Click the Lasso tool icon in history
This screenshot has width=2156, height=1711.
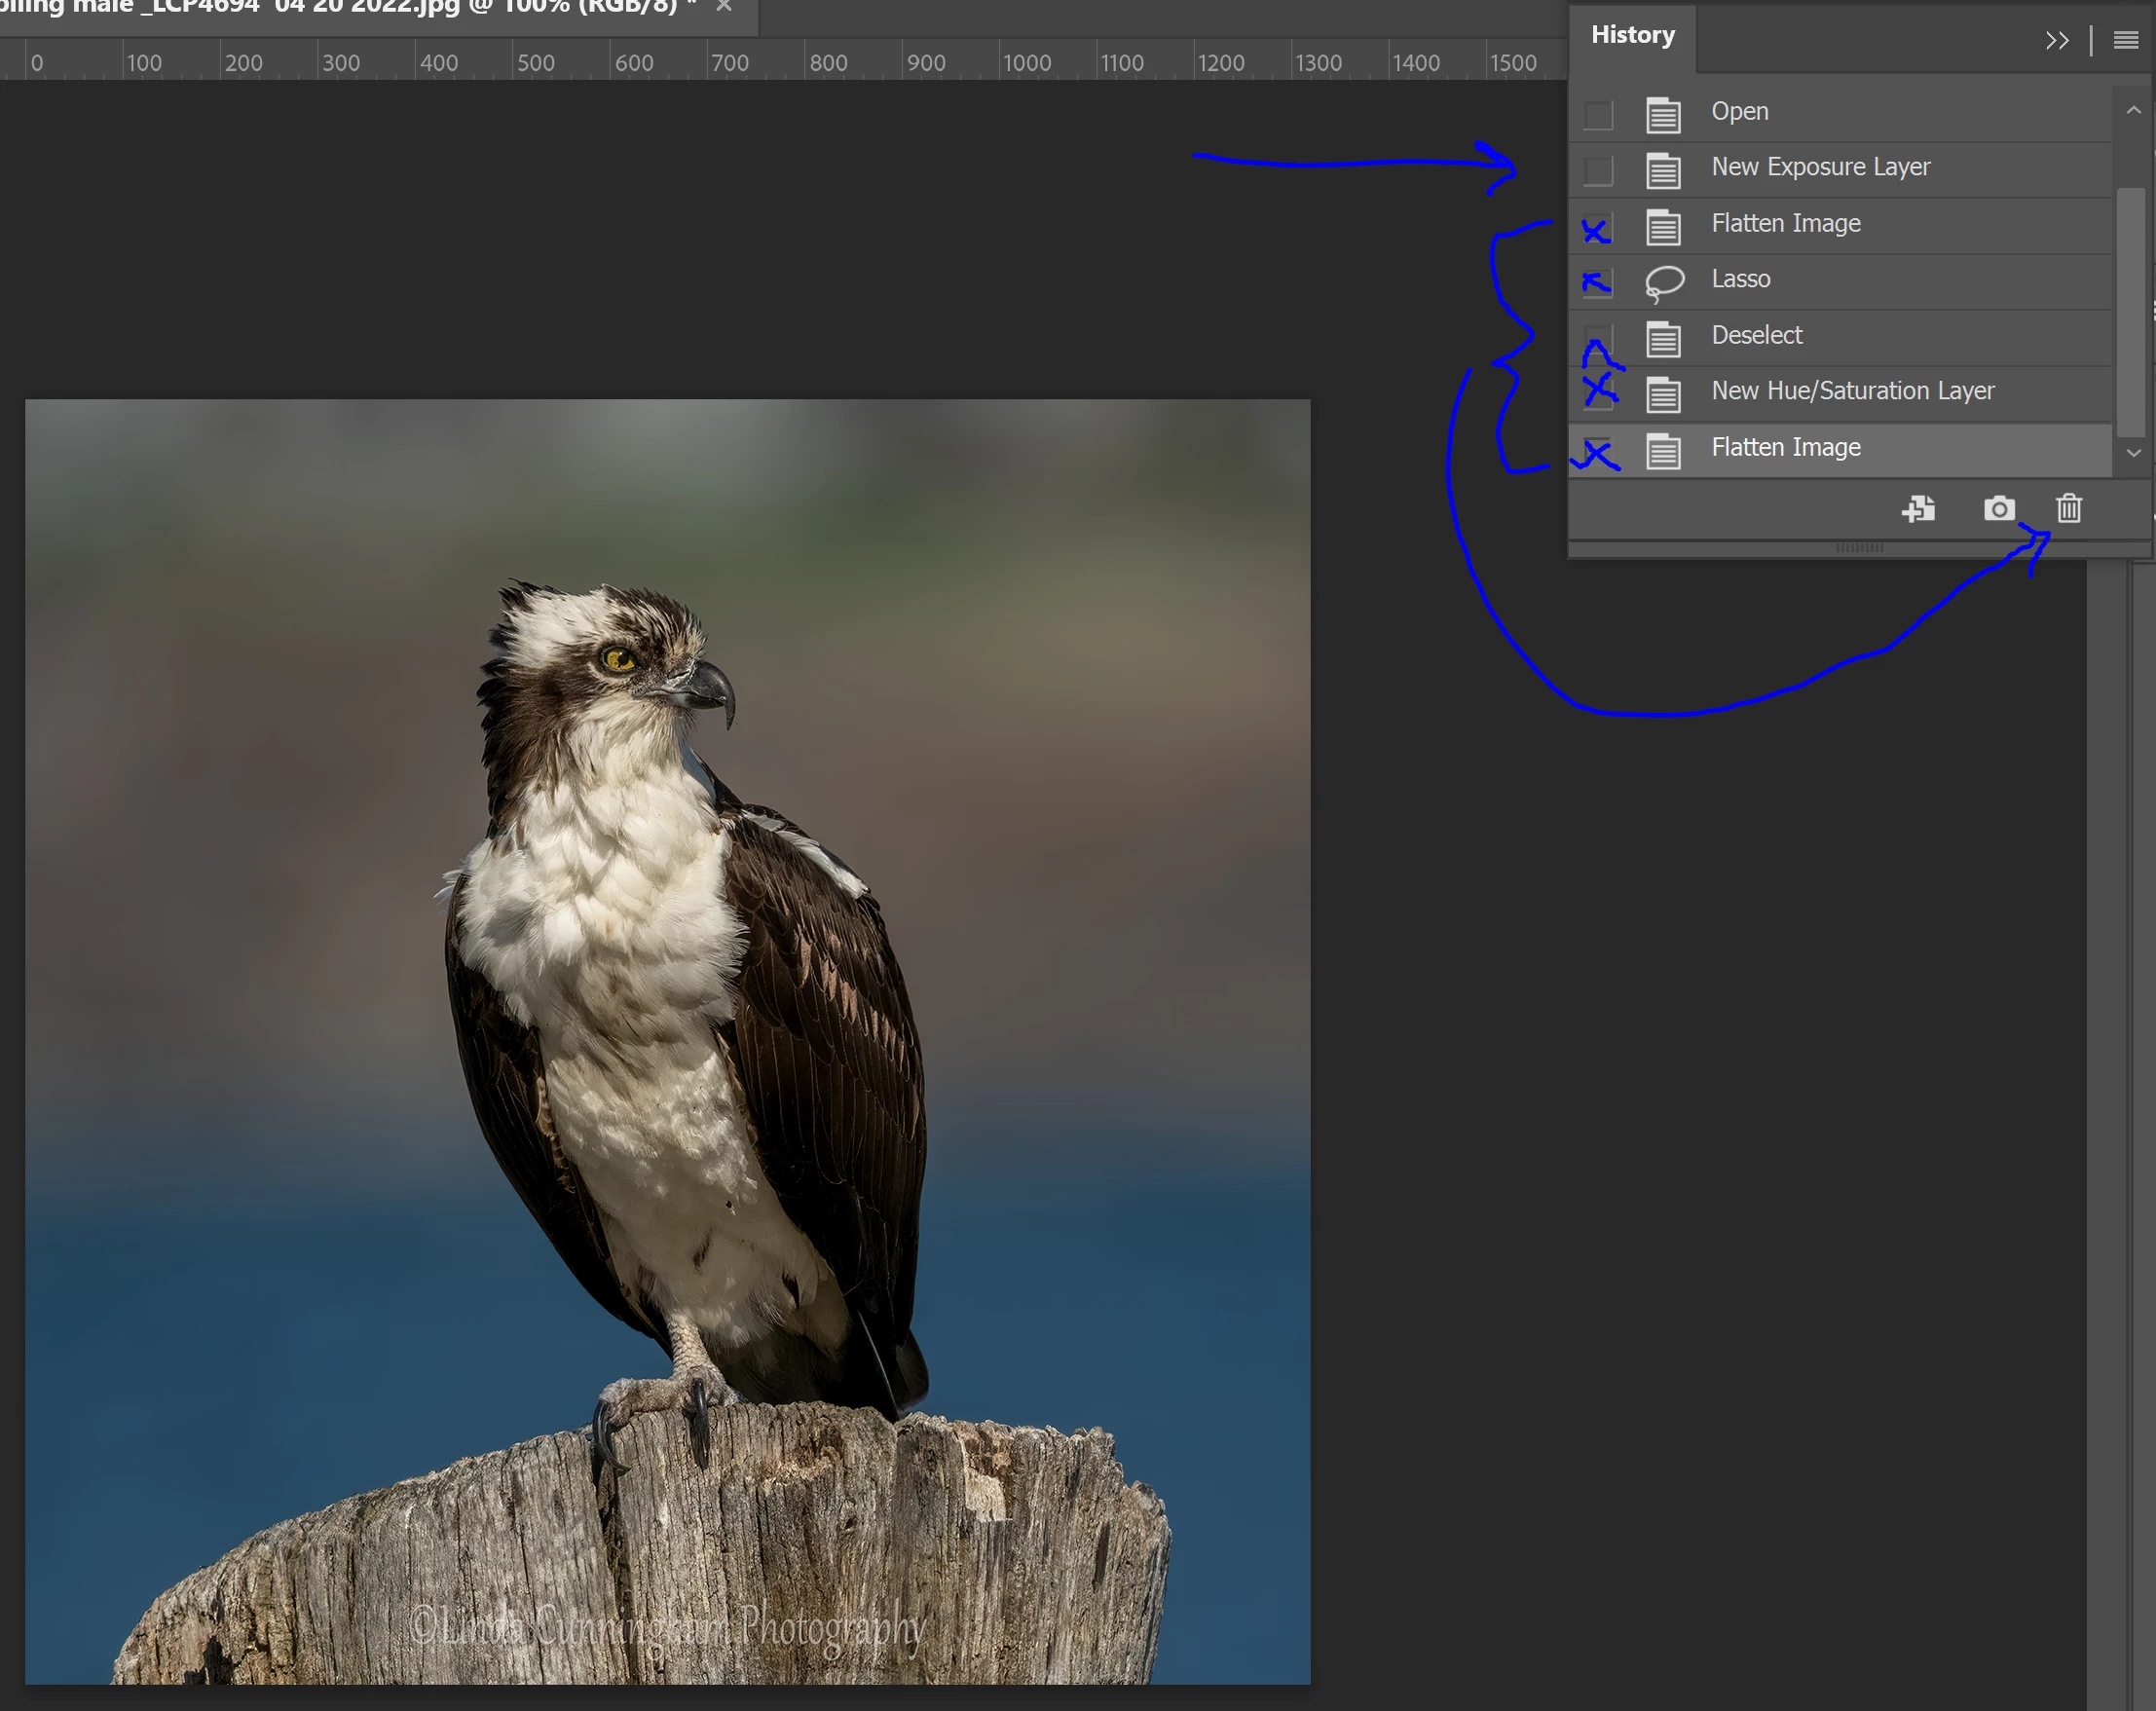(x=1664, y=282)
